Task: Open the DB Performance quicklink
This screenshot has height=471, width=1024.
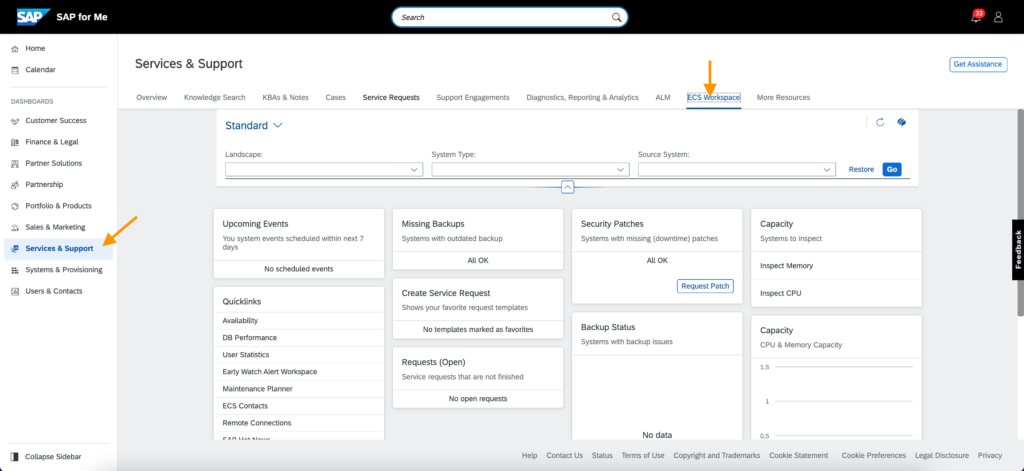Action: [249, 338]
